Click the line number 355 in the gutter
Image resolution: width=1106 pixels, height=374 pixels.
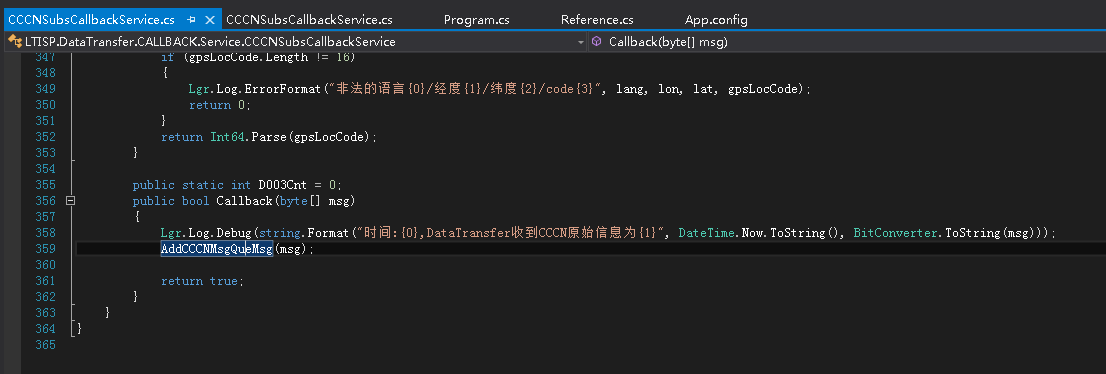pos(45,185)
